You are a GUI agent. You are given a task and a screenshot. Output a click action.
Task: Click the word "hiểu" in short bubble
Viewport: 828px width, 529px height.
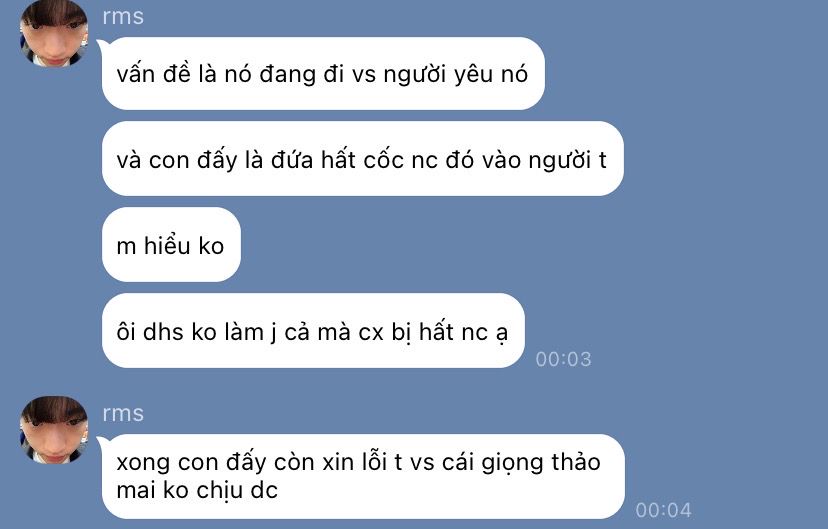click(x=167, y=245)
